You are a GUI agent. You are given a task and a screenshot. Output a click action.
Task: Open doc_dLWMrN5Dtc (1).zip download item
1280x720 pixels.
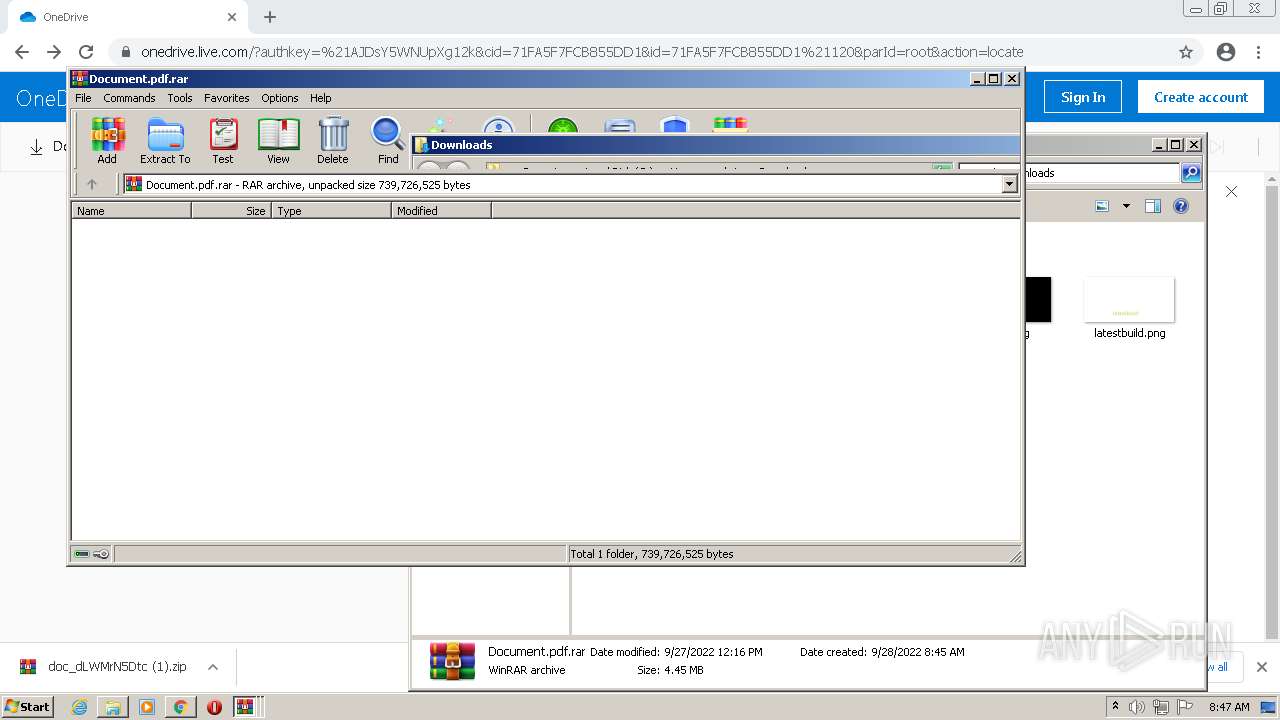104,667
